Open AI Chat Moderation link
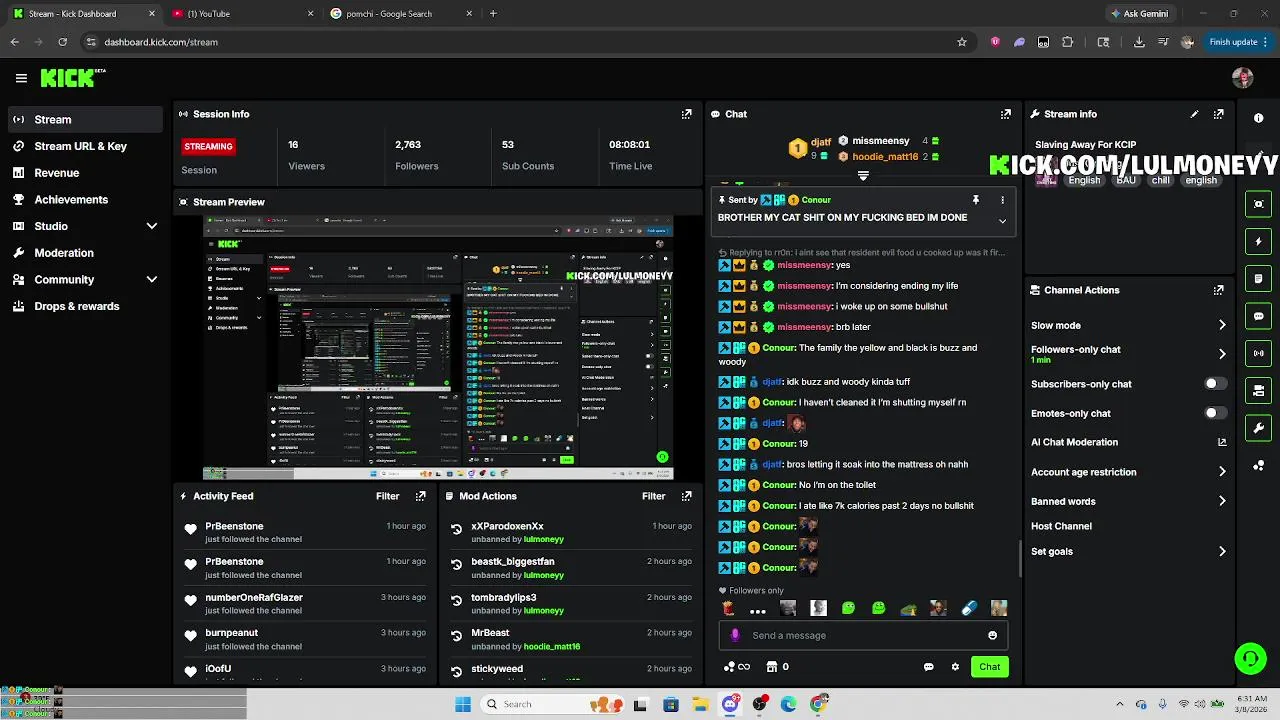This screenshot has width=1280, height=720. (x=1129, y=442)
